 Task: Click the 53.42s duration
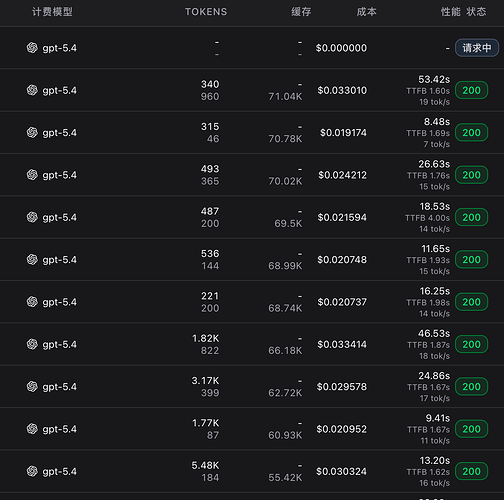point(434,79)
